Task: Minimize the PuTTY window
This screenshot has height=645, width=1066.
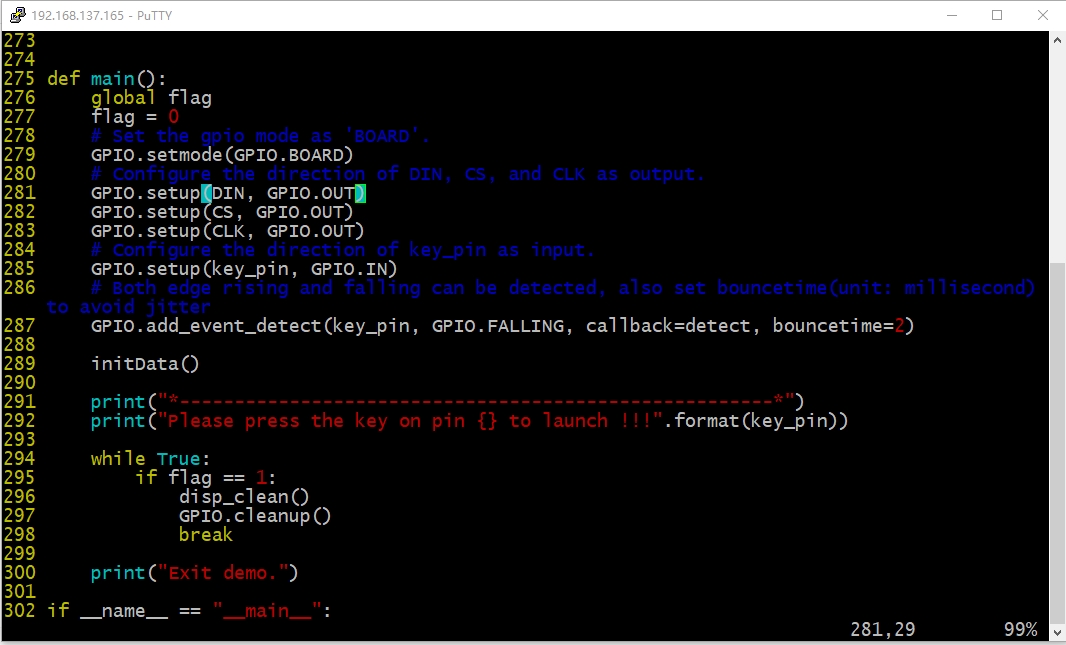Action: click(952, 15)
